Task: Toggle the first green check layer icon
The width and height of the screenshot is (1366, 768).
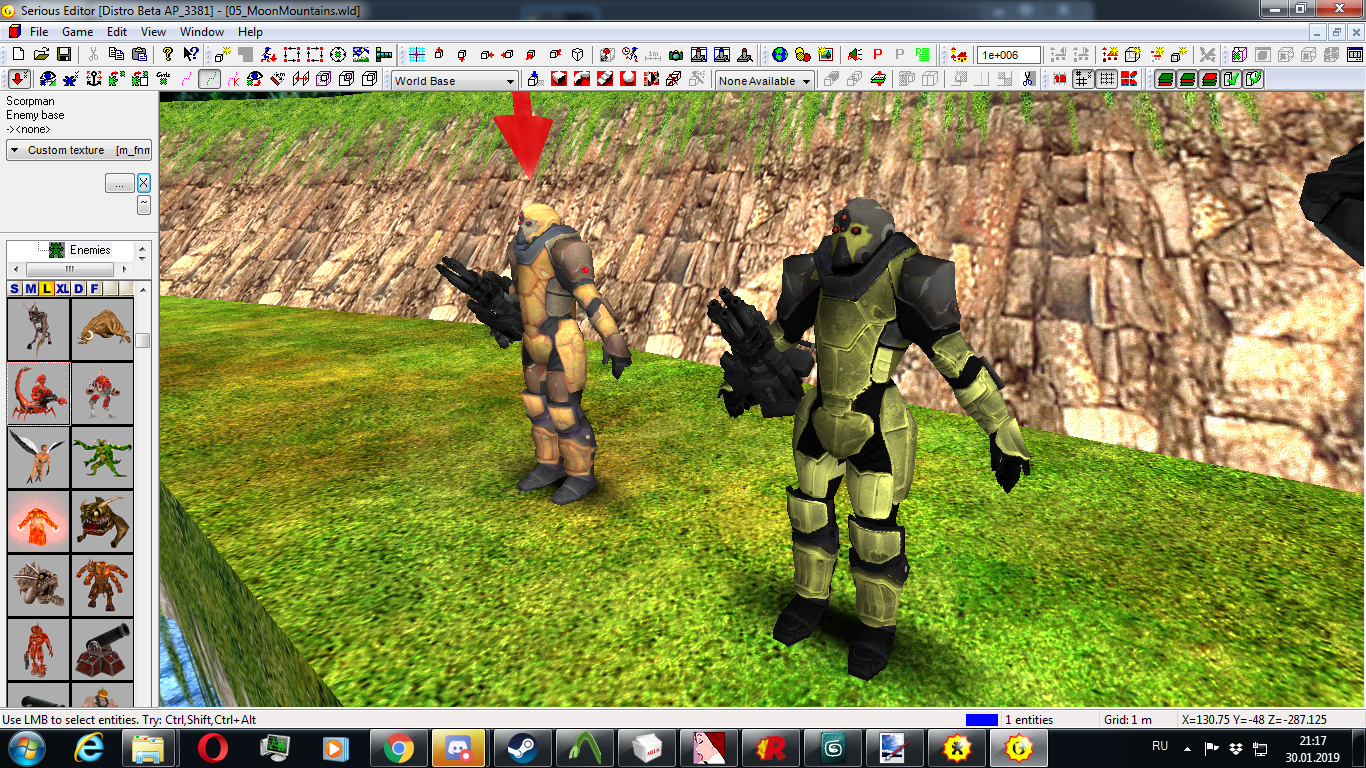Action: (x=1231, y=79)
